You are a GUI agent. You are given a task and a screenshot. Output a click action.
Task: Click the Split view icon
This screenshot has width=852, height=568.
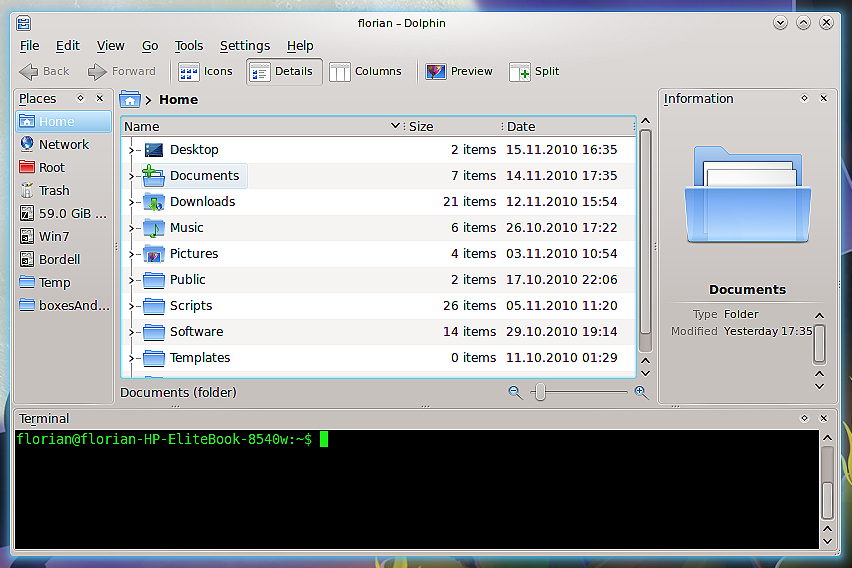point(520,71)
